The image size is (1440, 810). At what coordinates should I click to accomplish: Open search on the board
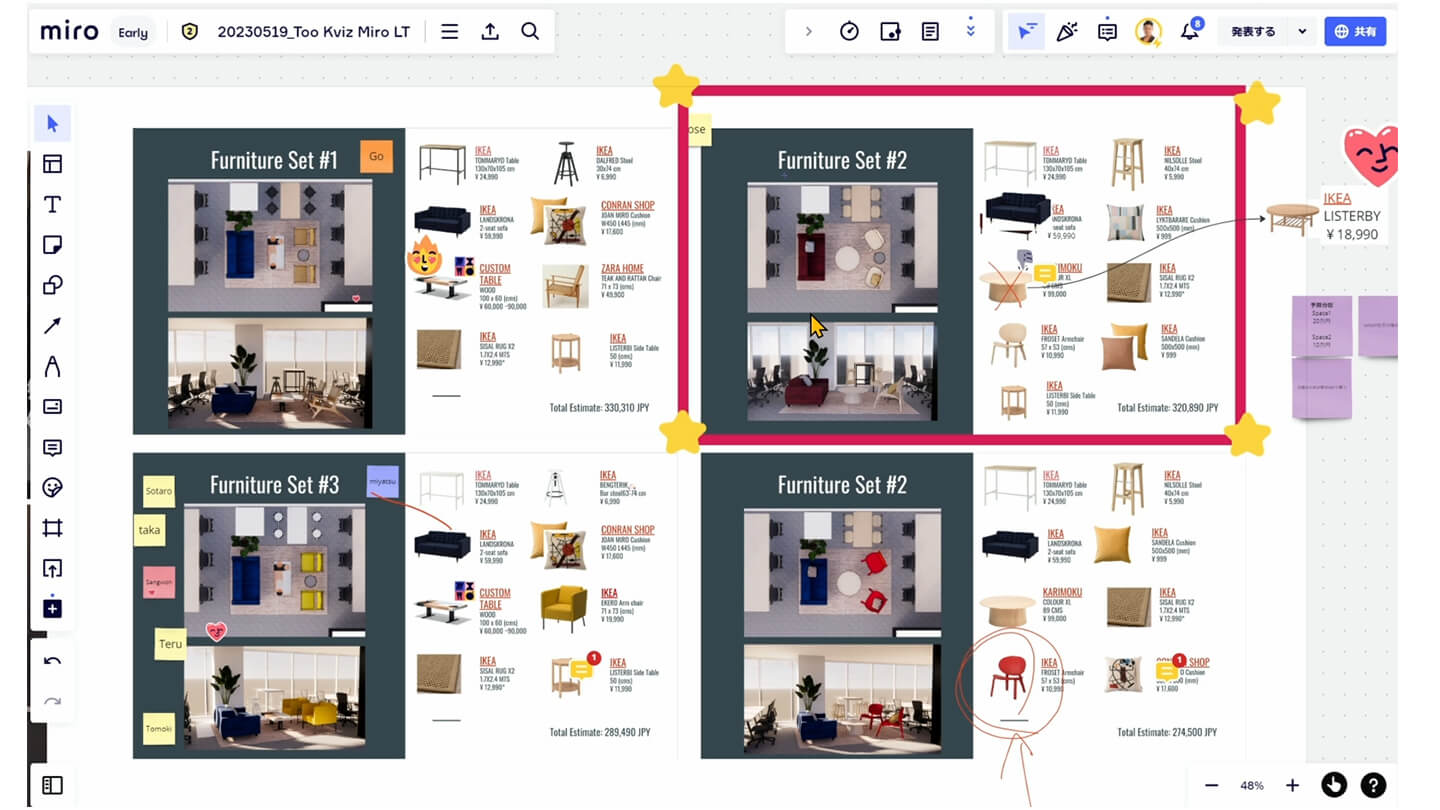(530, 32)
